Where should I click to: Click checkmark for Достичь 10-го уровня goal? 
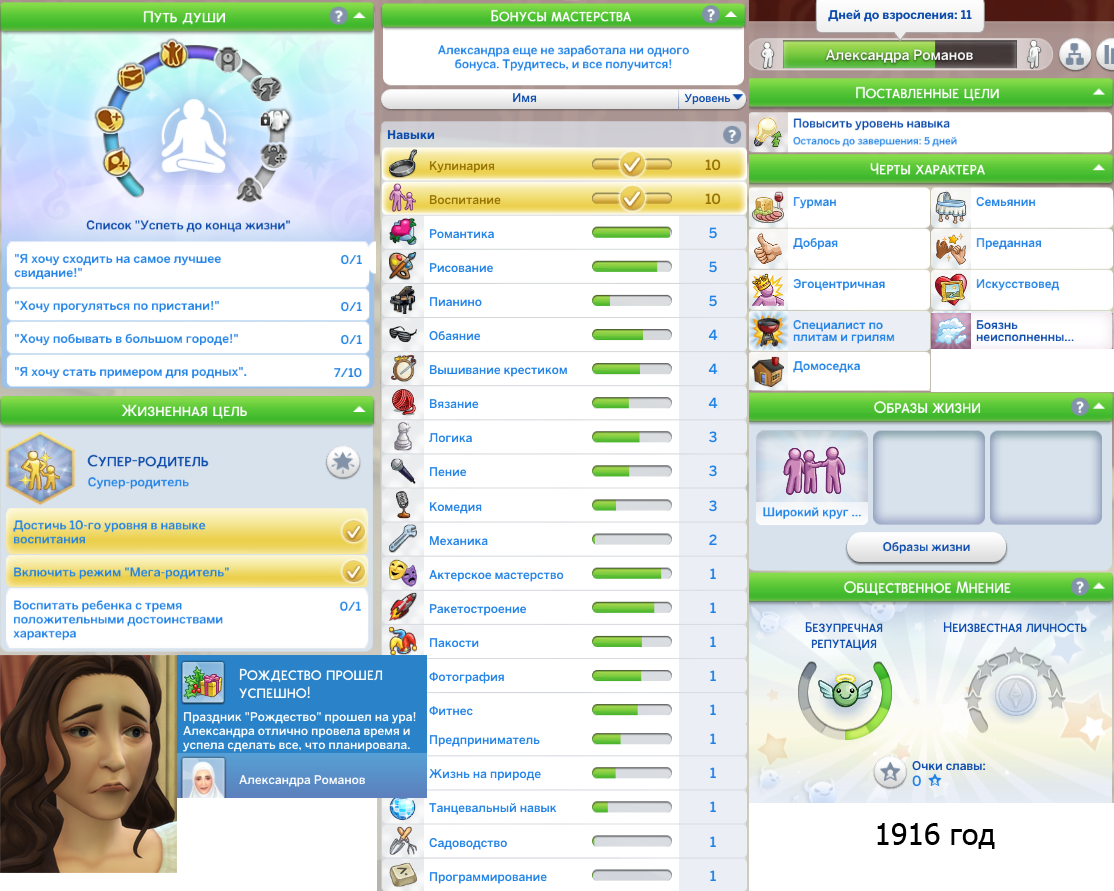353,532
